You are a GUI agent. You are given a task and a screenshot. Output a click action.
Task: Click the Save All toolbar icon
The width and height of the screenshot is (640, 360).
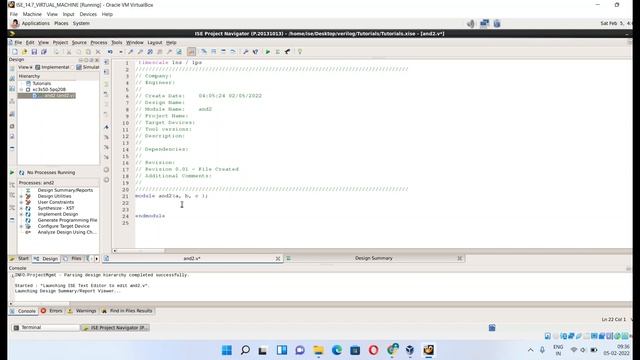tap(44, 52)
